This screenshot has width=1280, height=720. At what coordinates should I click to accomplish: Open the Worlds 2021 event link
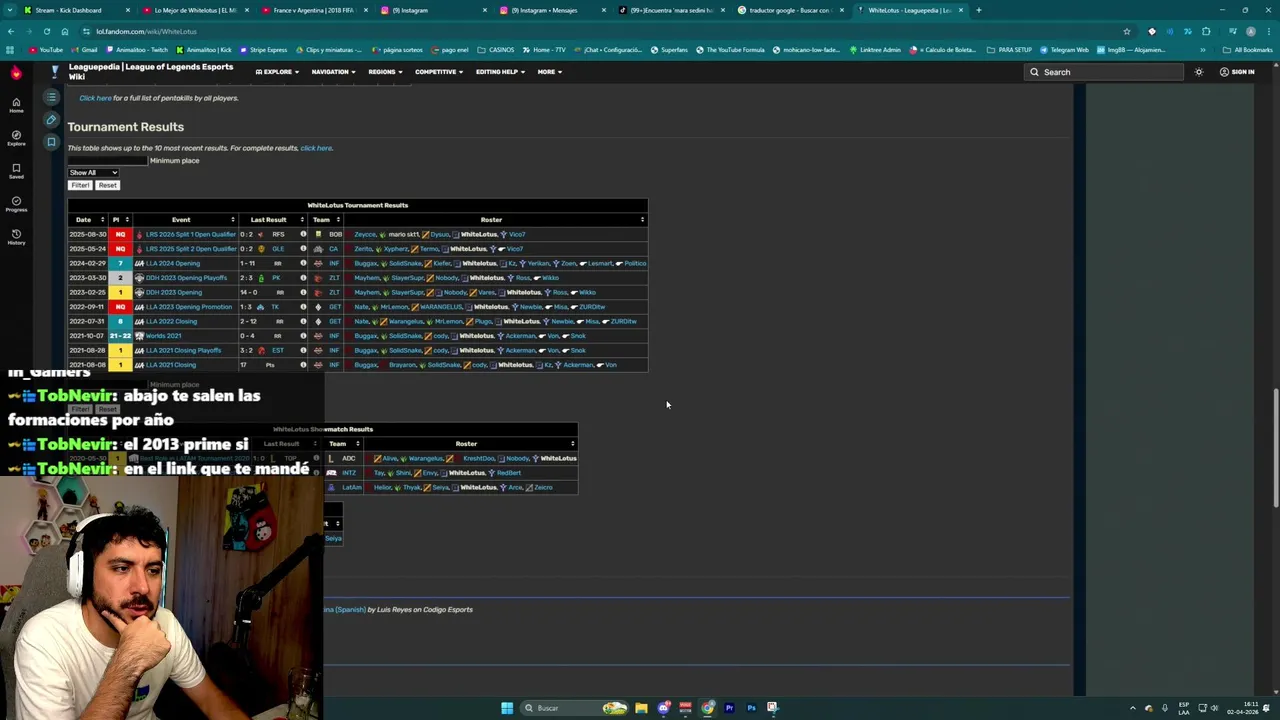coord(163,336)
